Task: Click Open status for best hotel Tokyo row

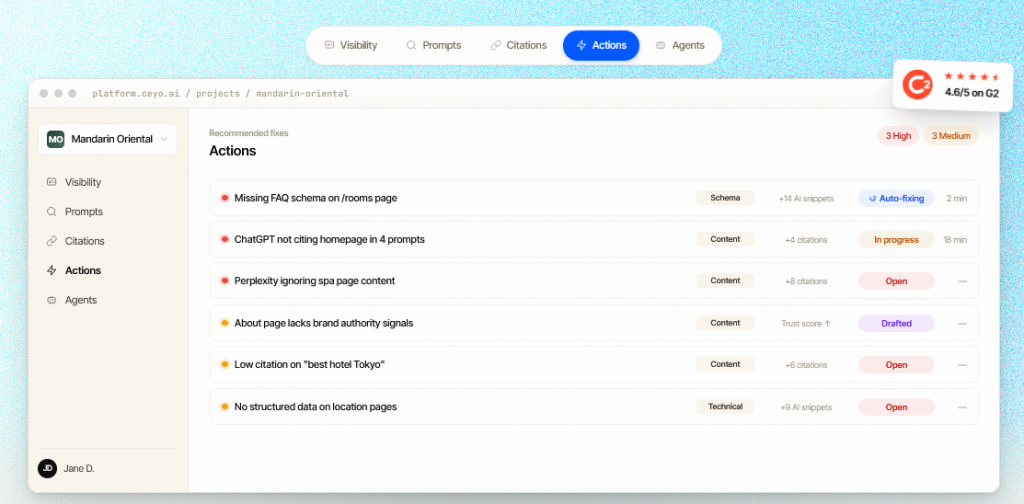Action: pyautogui.click(x=896, y=365)
